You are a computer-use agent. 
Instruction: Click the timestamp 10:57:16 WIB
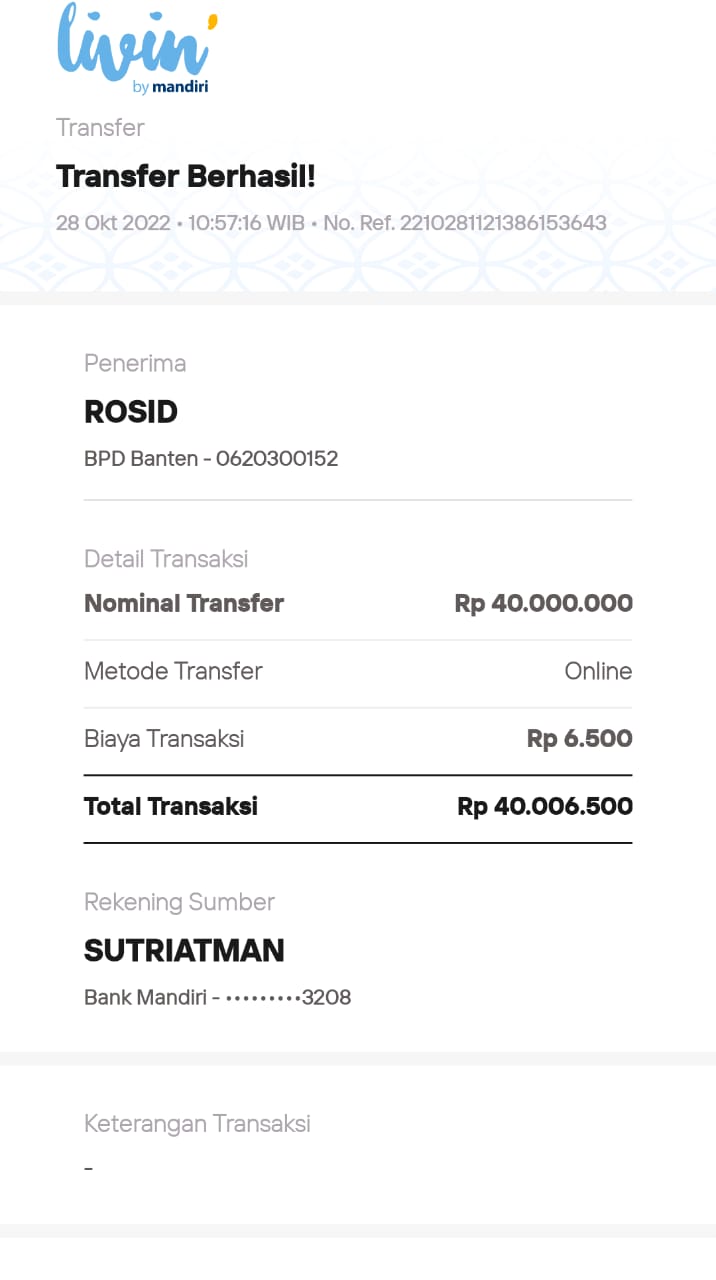tap(246, 223)
